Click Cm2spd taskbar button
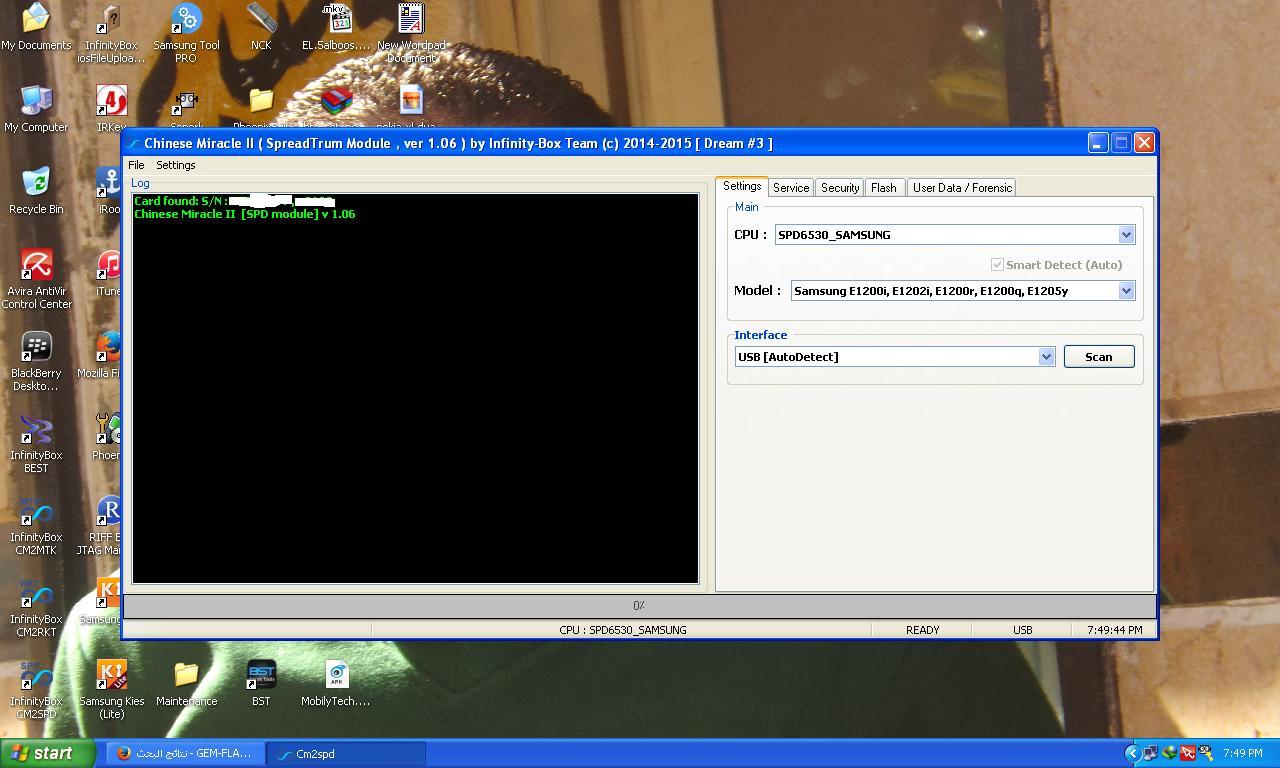Screen dimensions: 1280x768 346,754
